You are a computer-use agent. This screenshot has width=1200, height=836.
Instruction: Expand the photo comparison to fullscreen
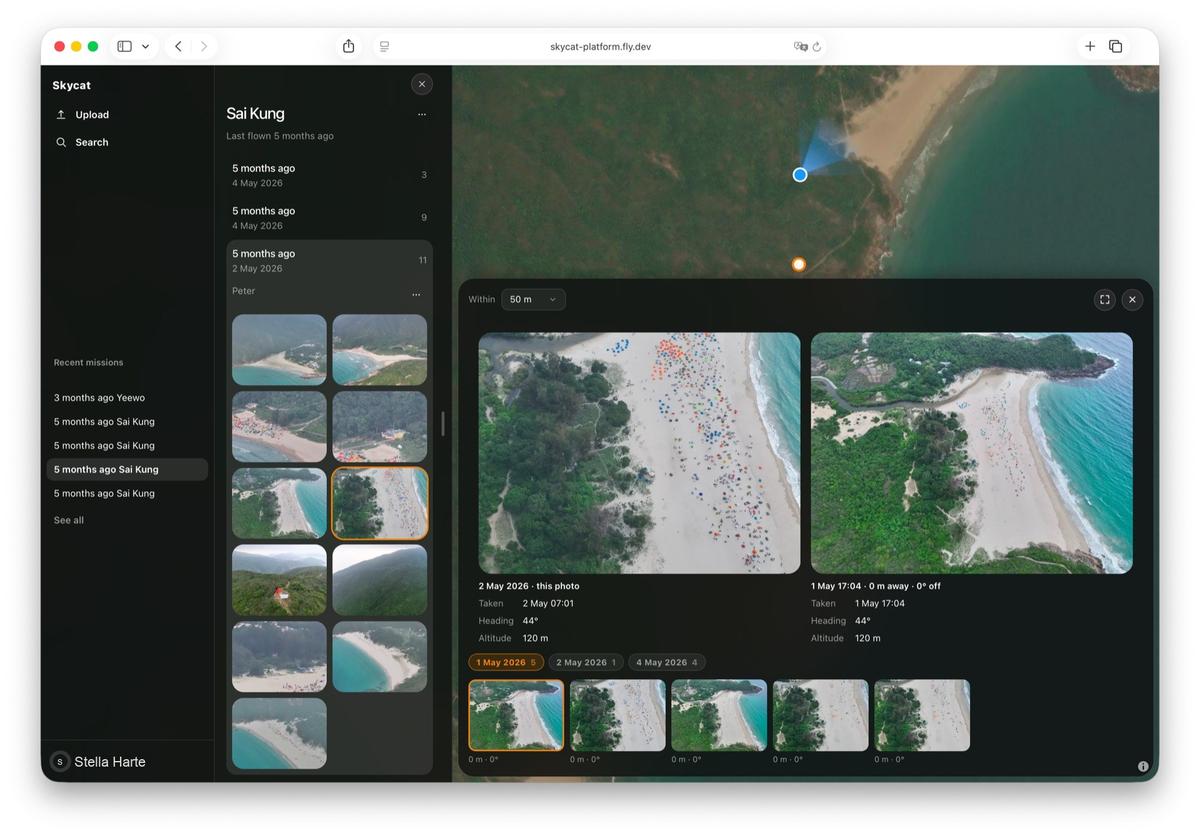[x=1105, y=299]
